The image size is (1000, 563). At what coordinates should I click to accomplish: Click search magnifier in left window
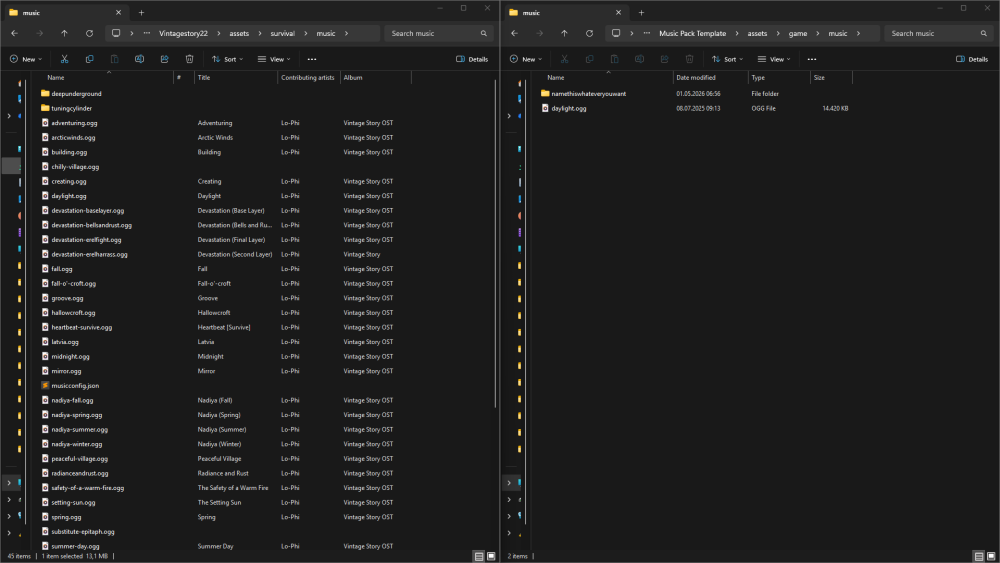point(483,33)
